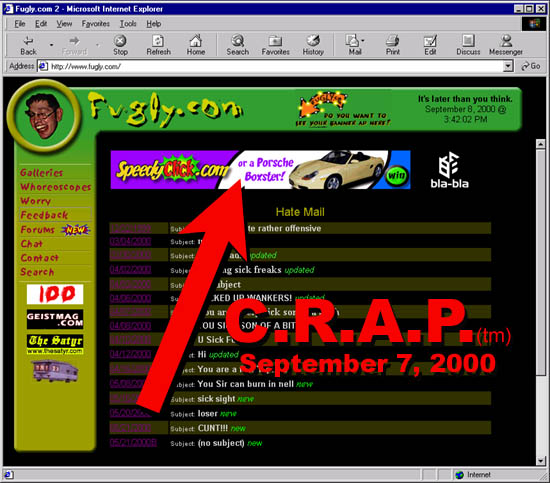The height and width of the screenshot is (483, 550).
Task: Click the IDD sidebar banner
Action: click(x=55, y=294)
